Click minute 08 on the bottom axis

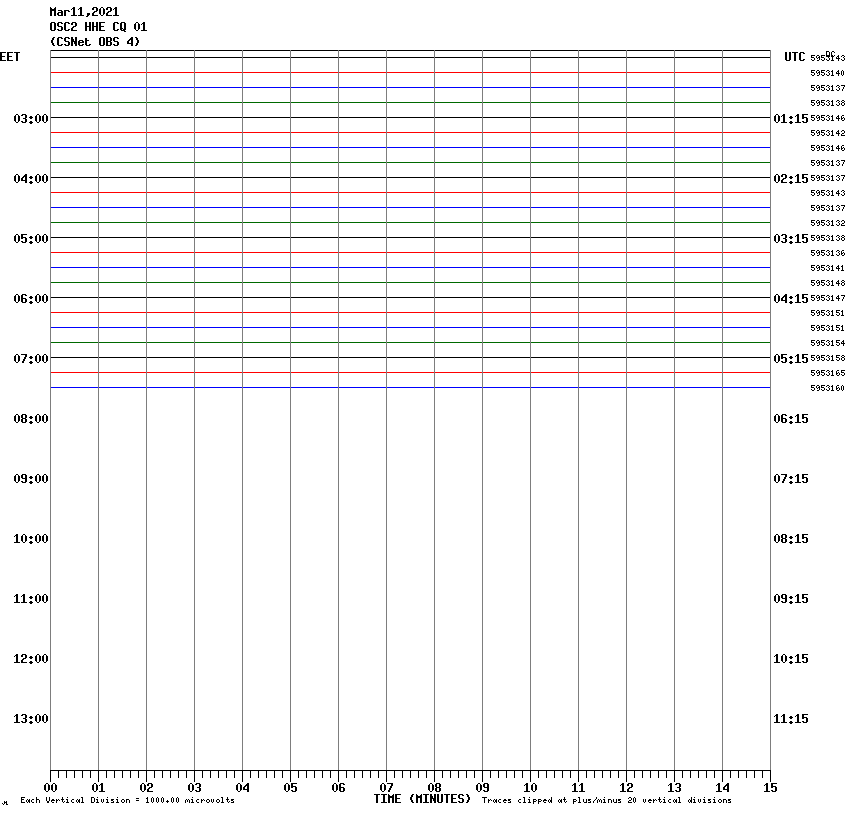click(435, 788)
